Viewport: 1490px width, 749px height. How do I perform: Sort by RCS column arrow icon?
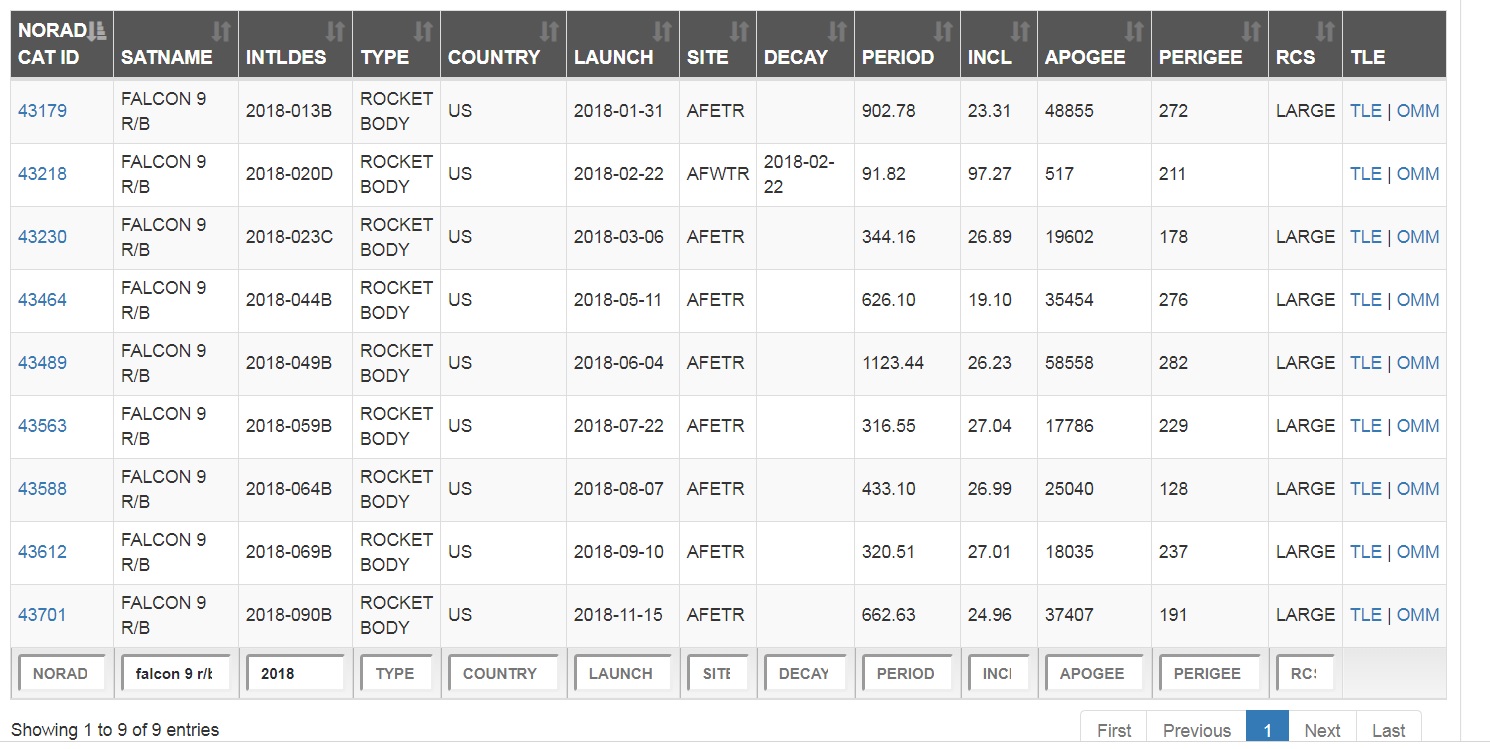point(1325,32)
